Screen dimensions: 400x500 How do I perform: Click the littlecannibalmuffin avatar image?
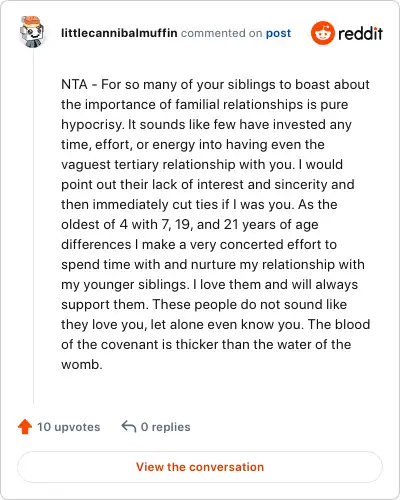point(32,32)
